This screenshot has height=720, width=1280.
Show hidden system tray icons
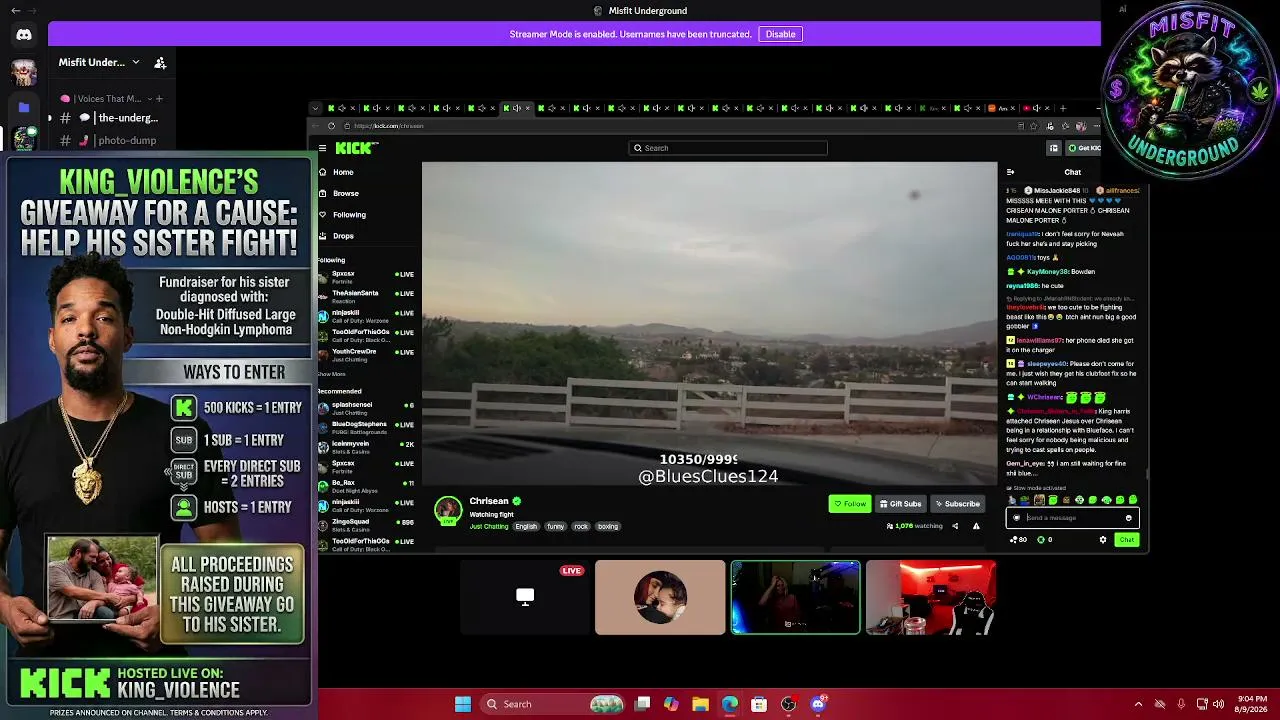point(1138,704)
